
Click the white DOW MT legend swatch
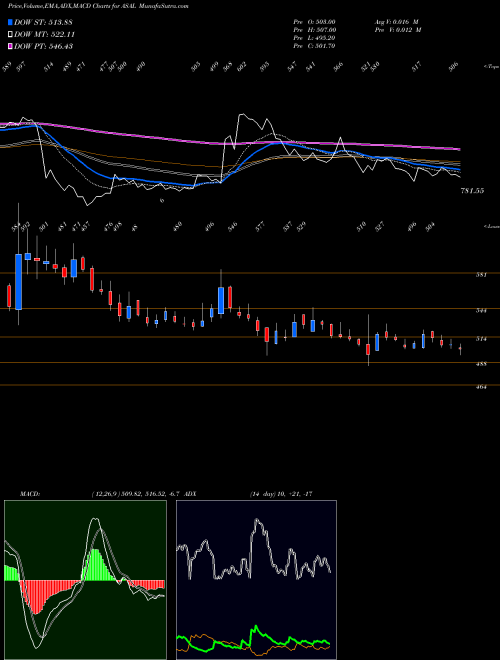click(11, 35)
